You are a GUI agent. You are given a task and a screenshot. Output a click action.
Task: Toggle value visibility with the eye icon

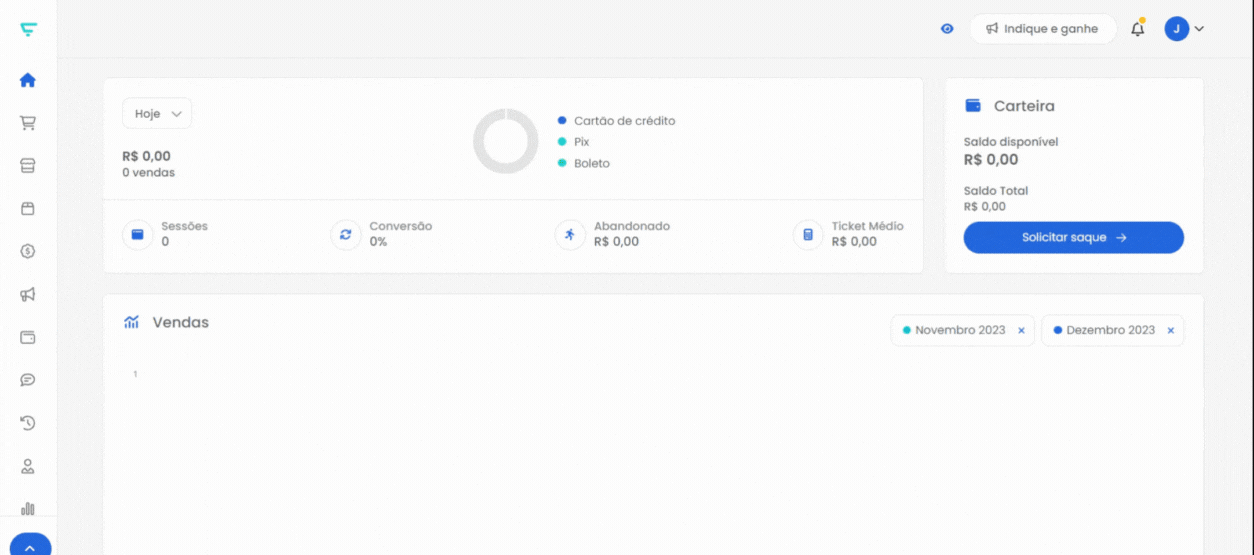point(947,29)
